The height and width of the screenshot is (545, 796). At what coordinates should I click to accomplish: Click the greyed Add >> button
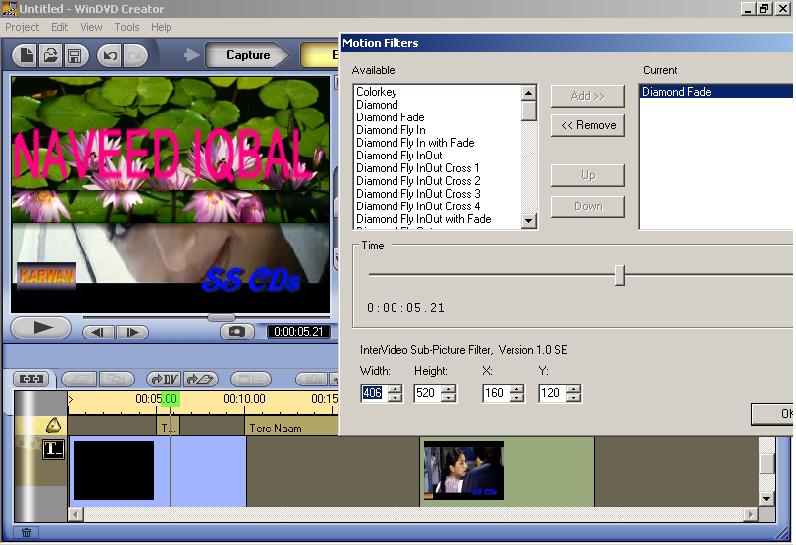pos(587,96)
